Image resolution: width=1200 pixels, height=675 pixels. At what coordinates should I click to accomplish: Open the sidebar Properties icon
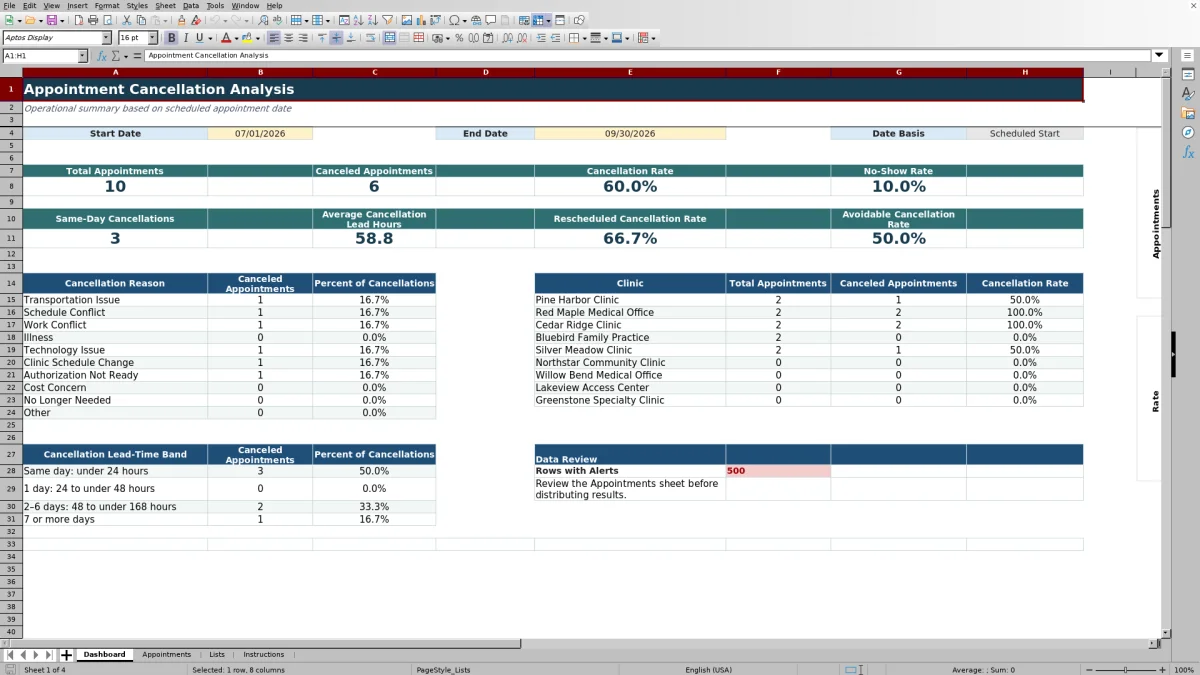coord(1188,74)
